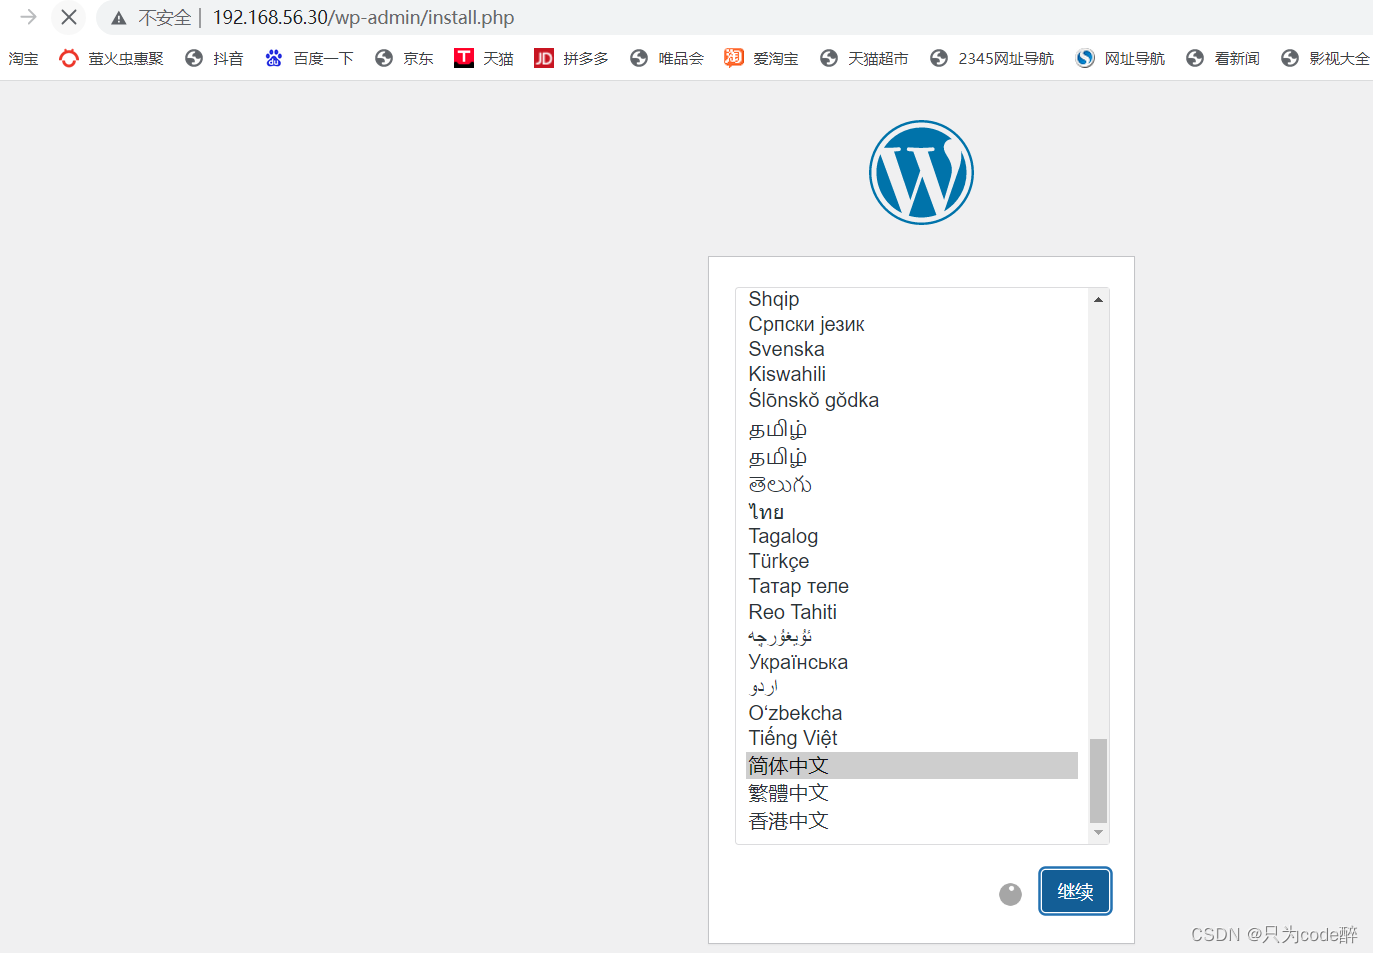1373x953 pixels.
Task: Open the 萤火虫惠聚 bookmark
Action: tap(111, 59)
